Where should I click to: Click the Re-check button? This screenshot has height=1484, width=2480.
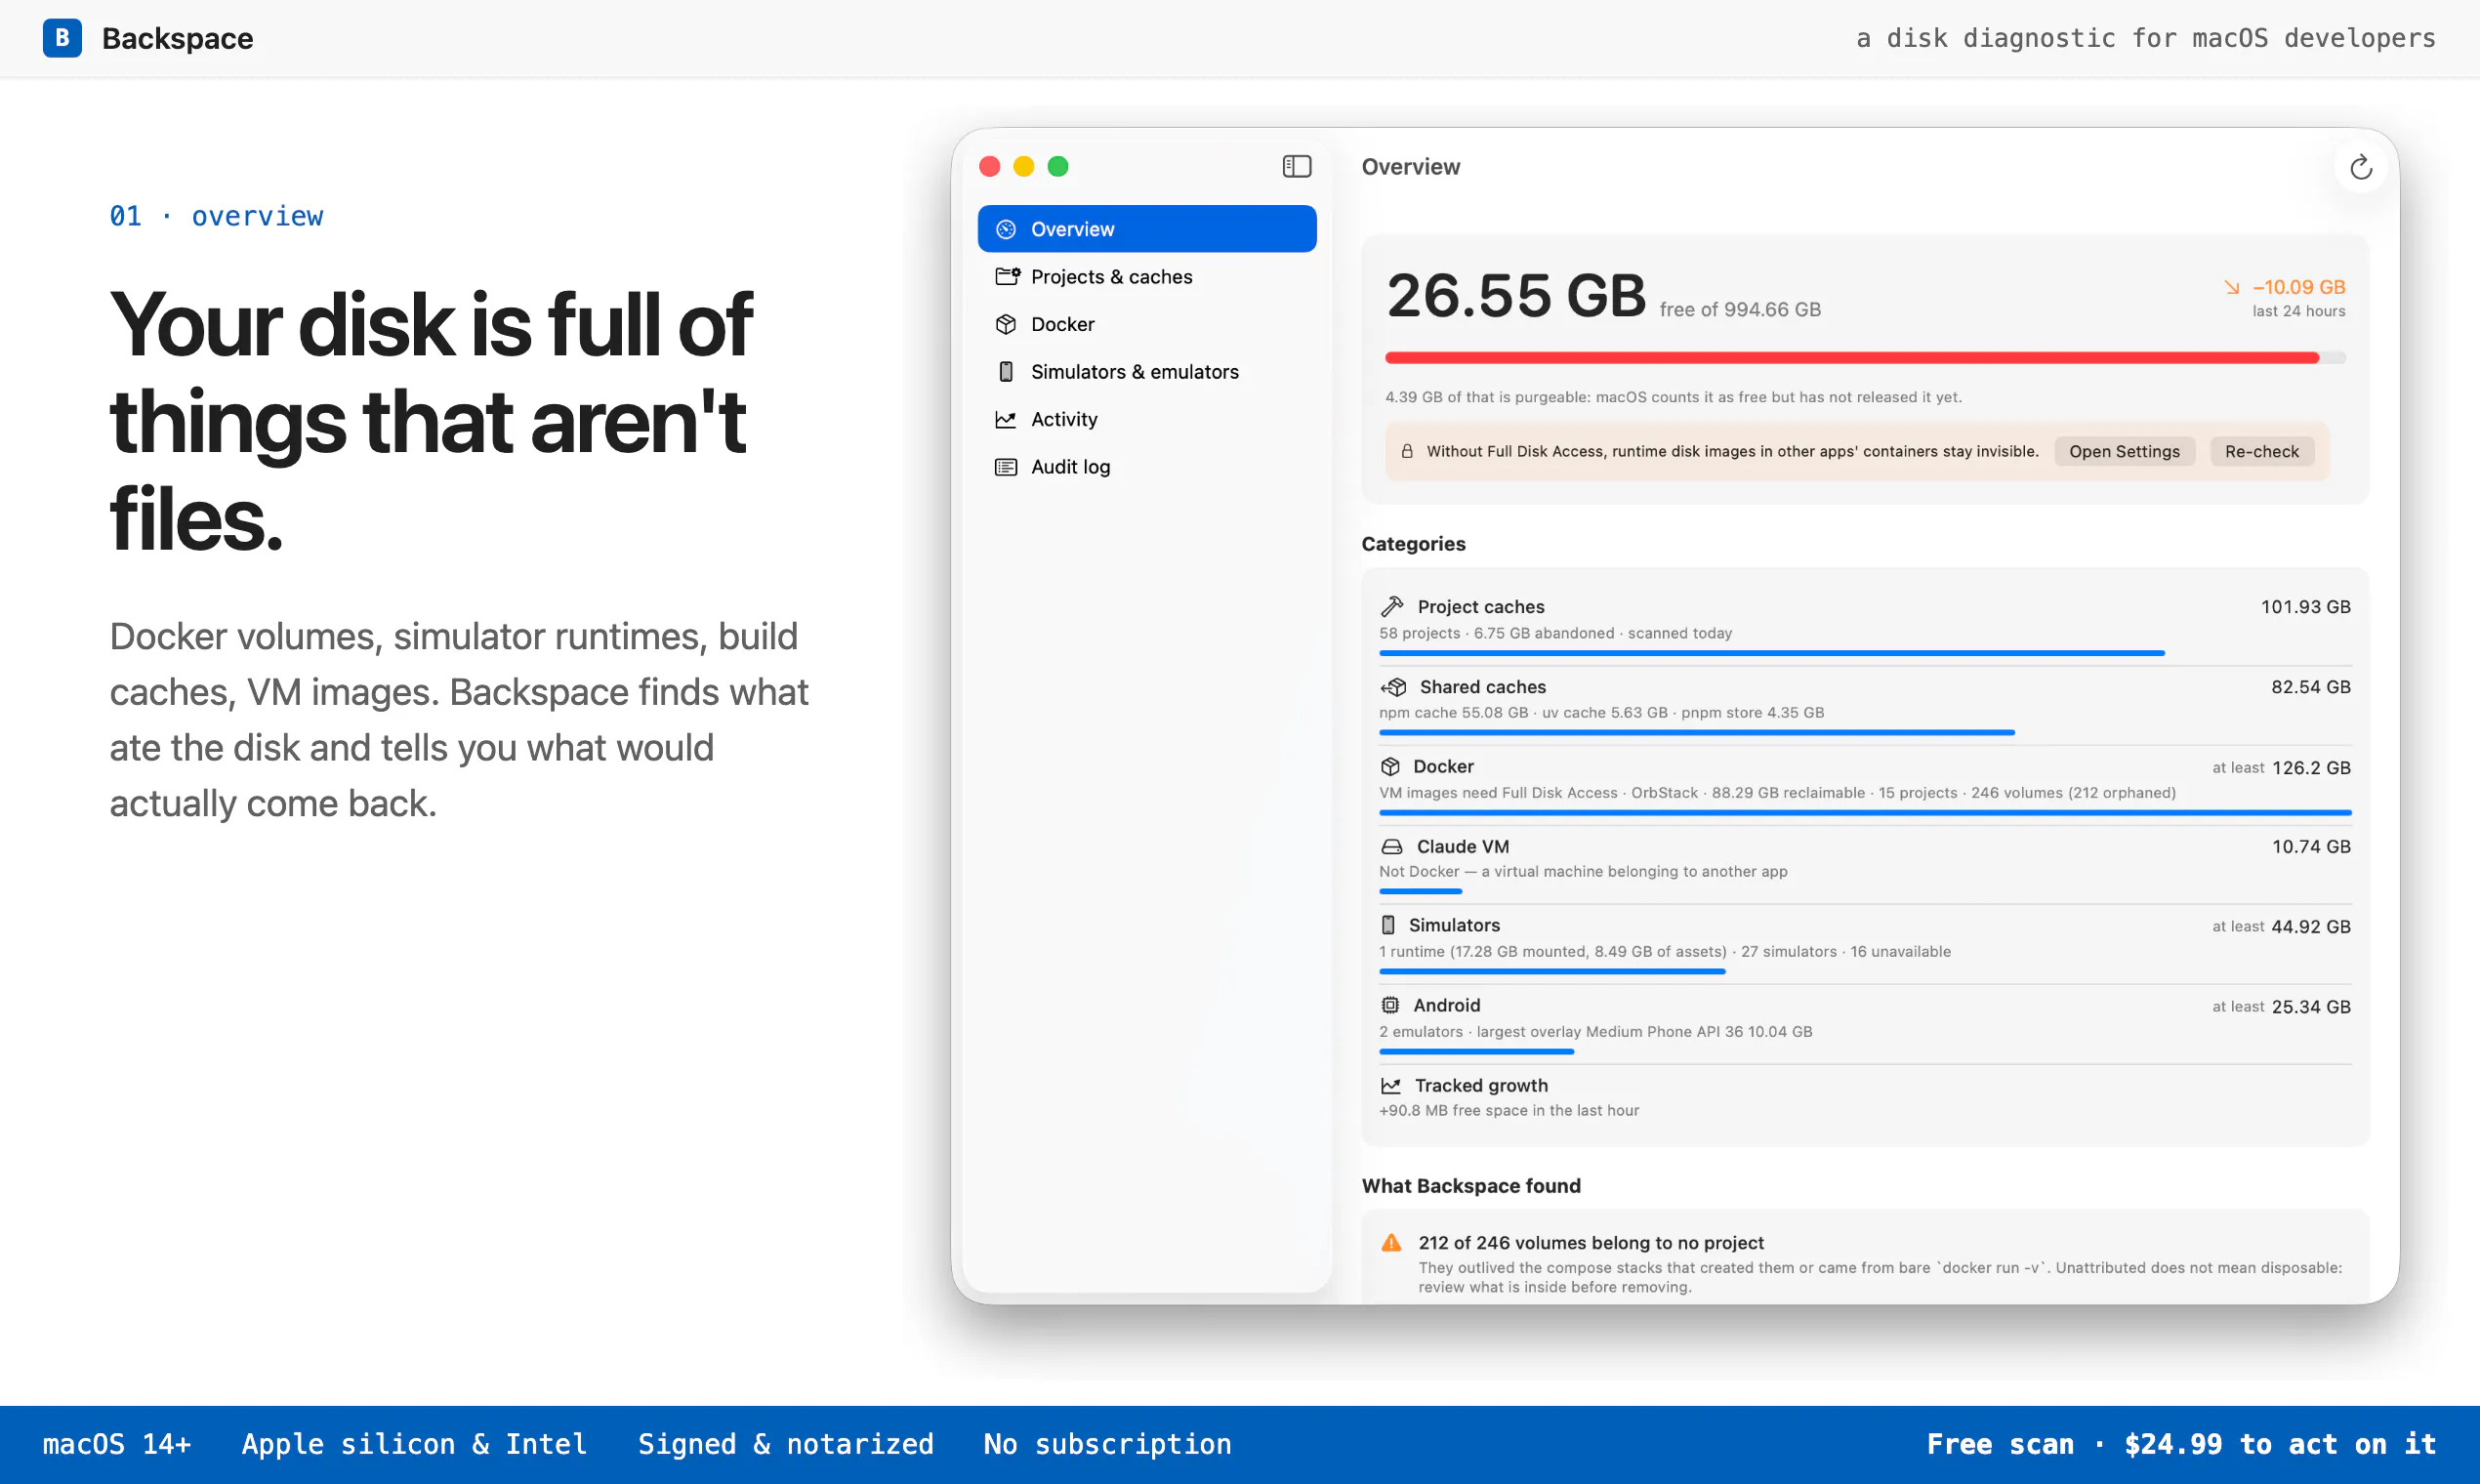coord(2262,451)
